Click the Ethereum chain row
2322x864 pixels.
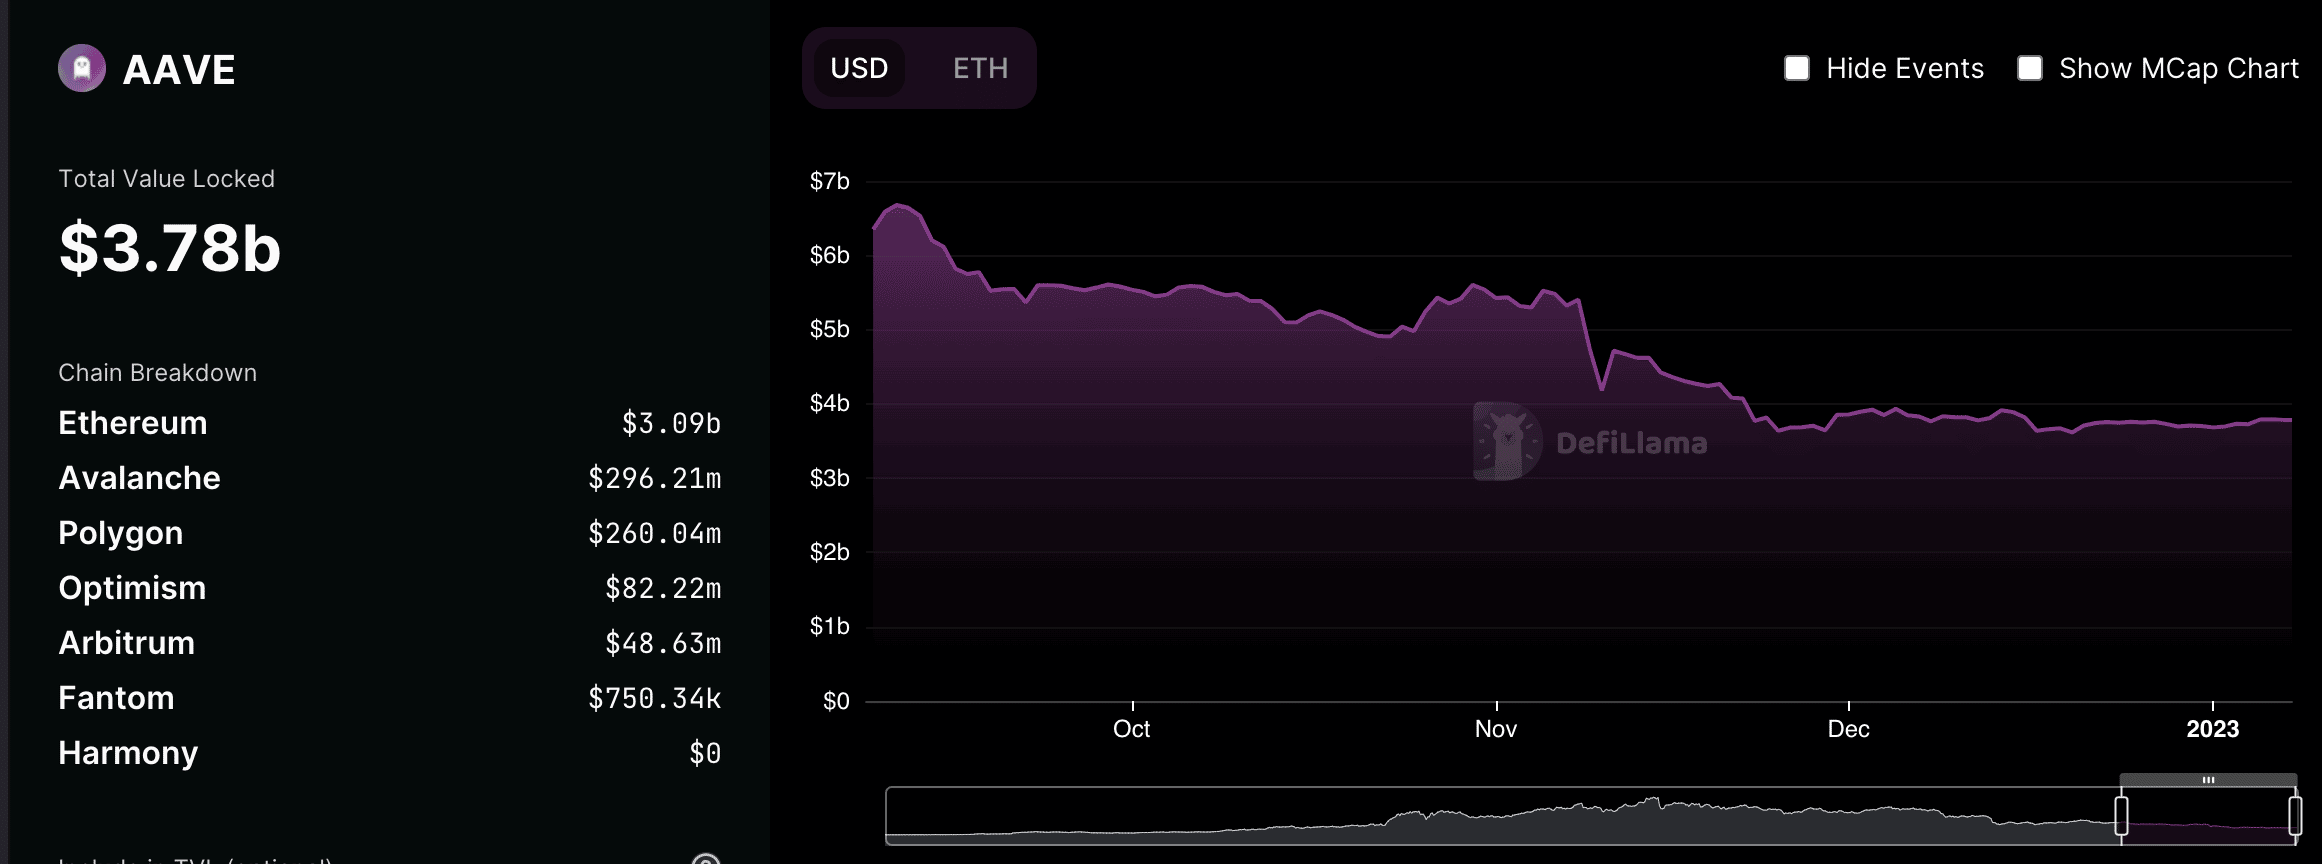click(390, 423)
